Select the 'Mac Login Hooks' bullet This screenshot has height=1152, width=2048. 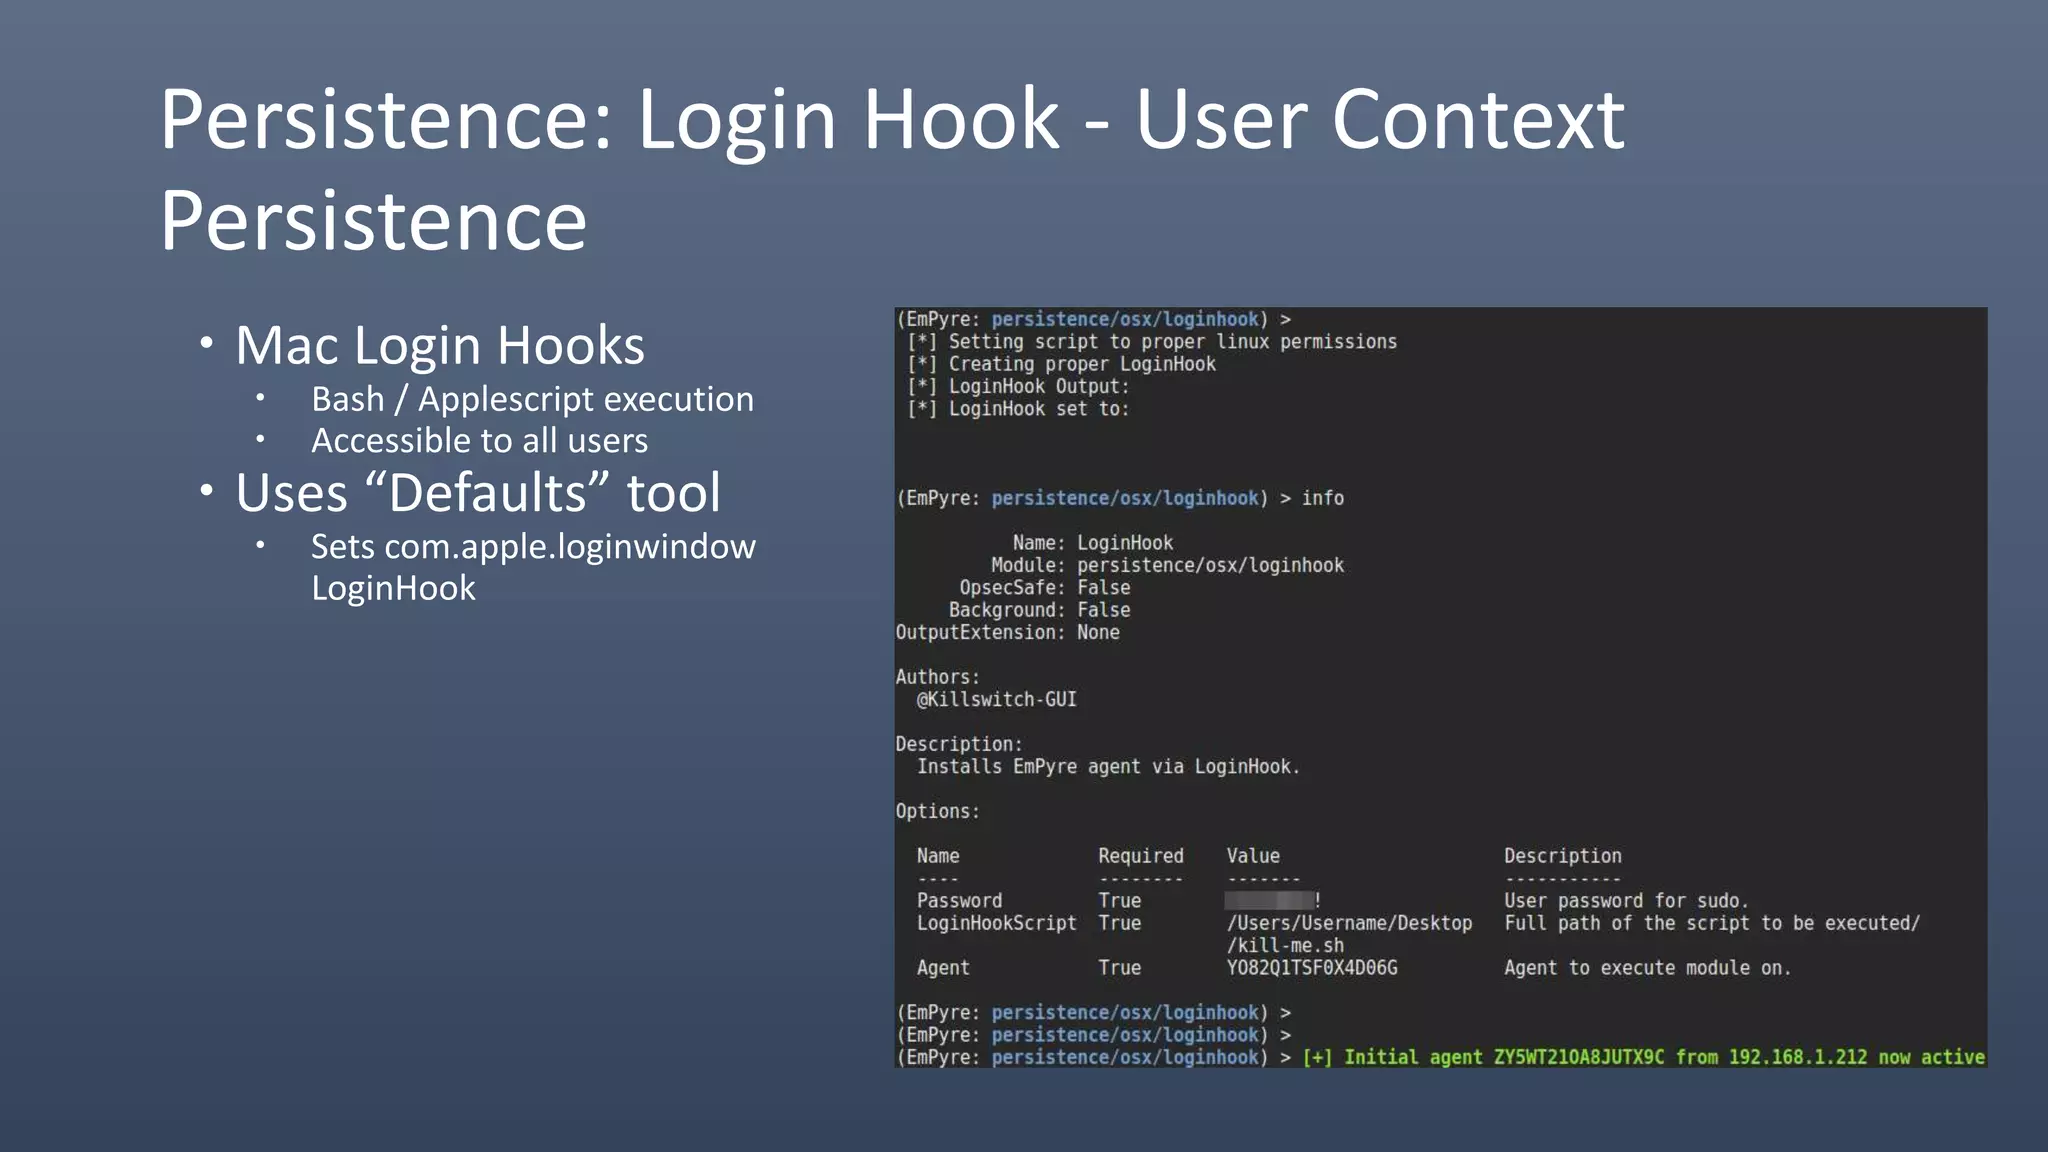click(x=440, y=346)
